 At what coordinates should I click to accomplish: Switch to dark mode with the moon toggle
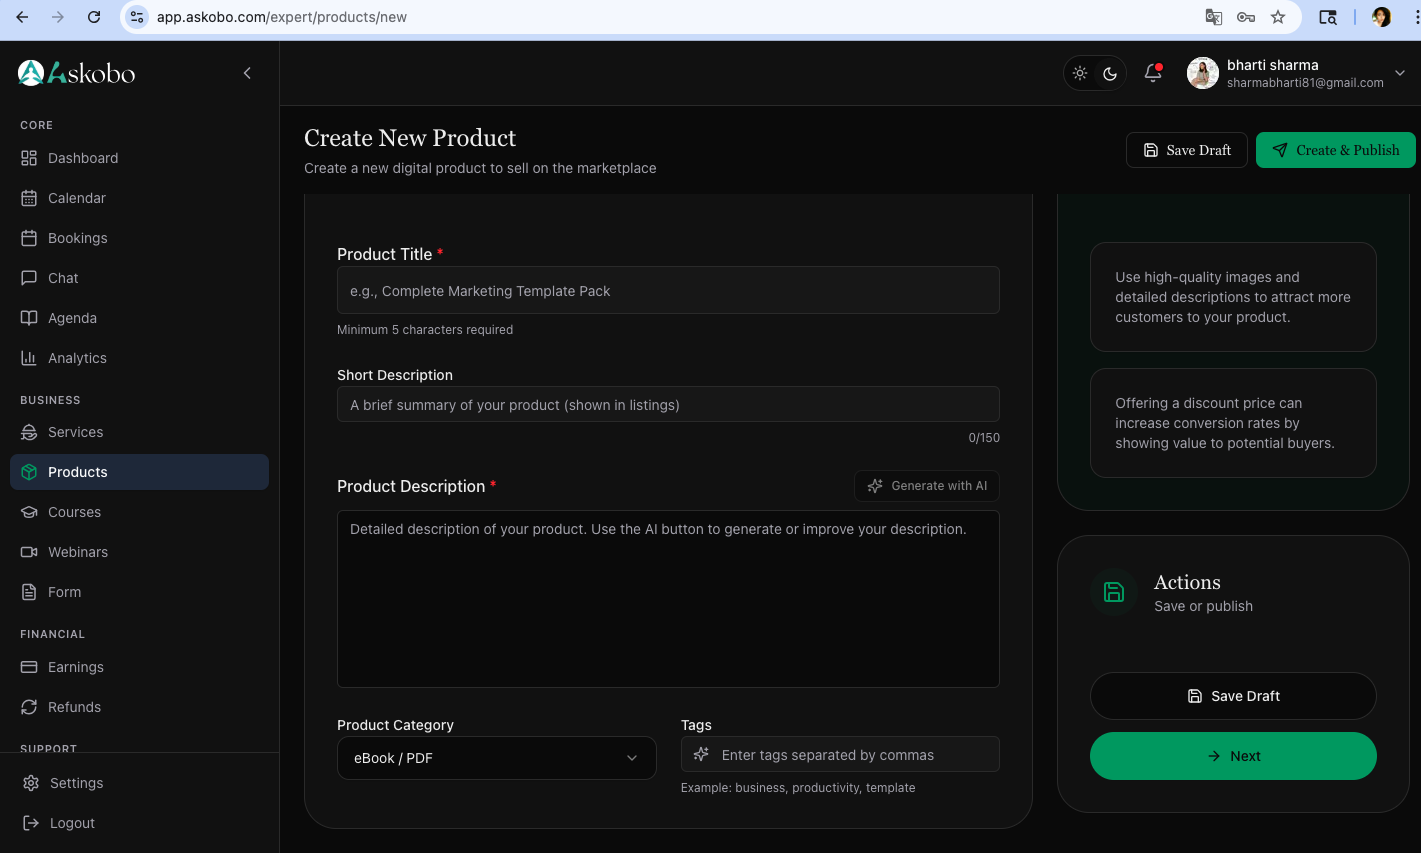tap(1110, 72)
